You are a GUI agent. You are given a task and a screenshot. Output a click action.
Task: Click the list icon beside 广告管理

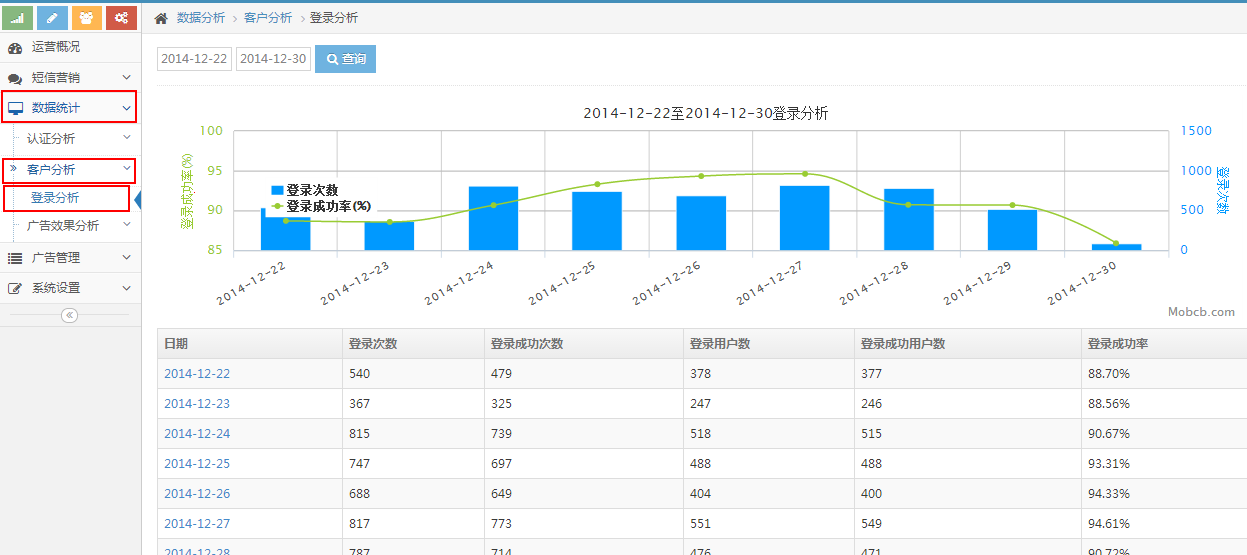(15, 258)
